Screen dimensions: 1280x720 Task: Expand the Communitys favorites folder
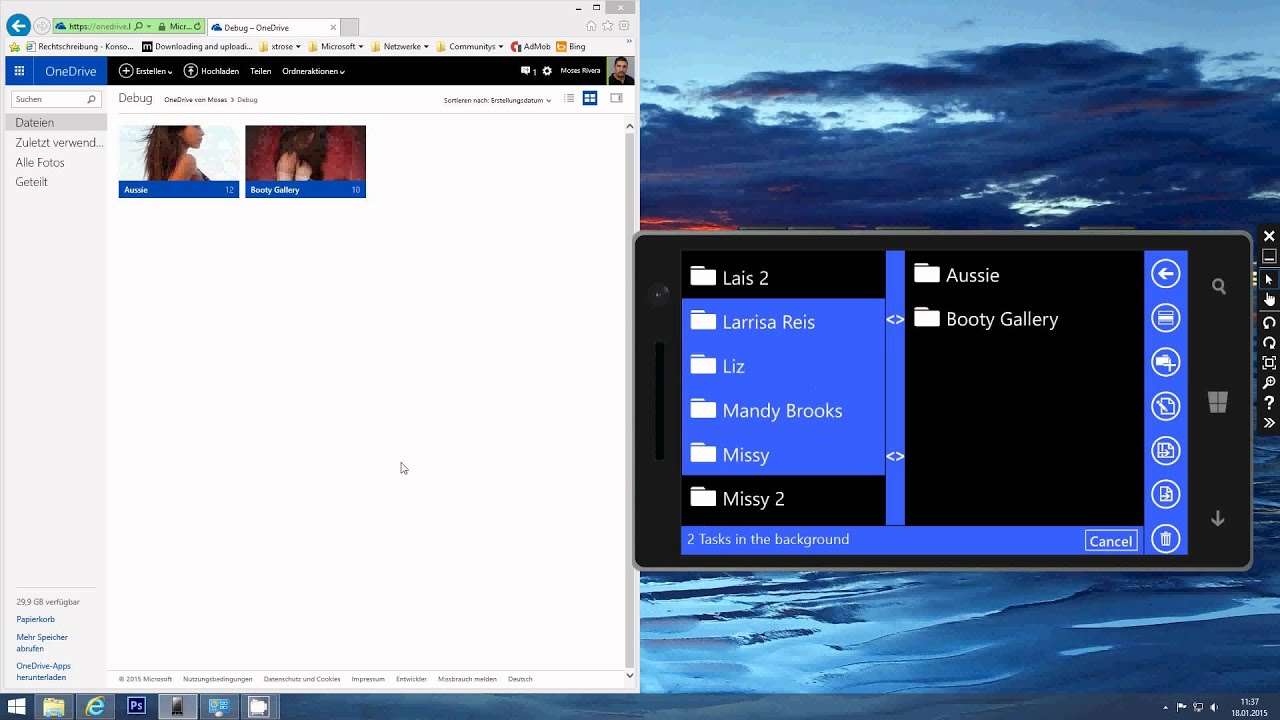pos(470,46)
